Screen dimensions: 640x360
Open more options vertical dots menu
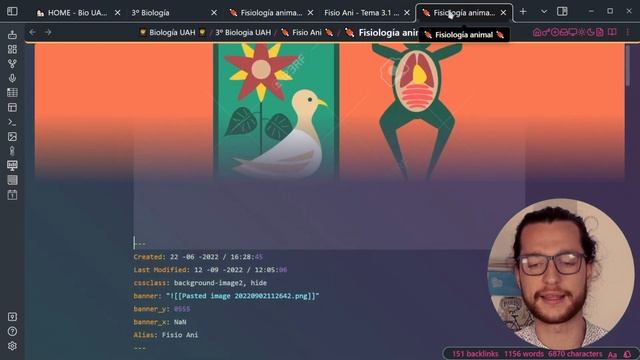(627, 32)
